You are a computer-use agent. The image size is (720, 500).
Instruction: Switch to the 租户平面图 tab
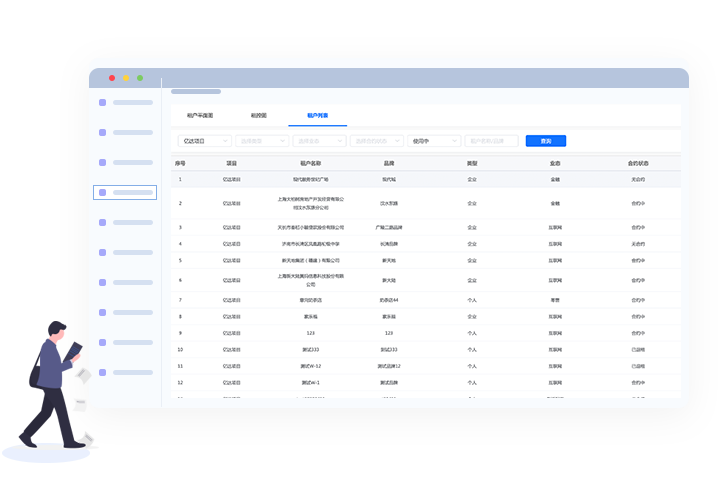pos(200,115)
